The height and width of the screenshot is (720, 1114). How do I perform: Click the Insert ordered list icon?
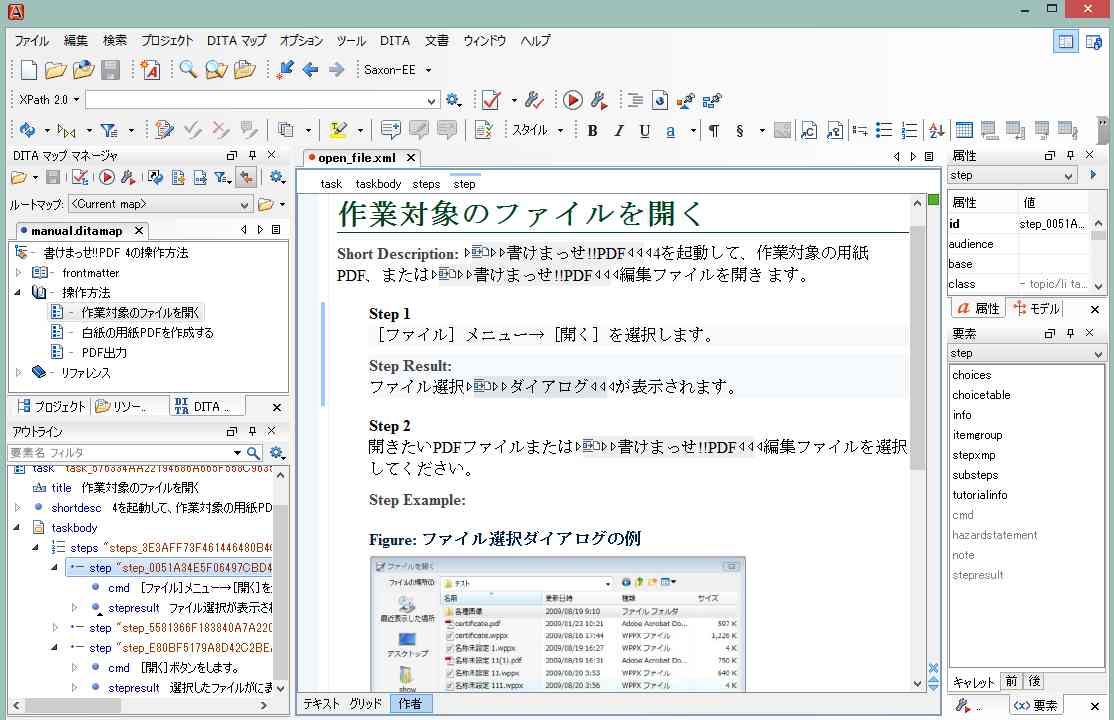coord(909,130)
